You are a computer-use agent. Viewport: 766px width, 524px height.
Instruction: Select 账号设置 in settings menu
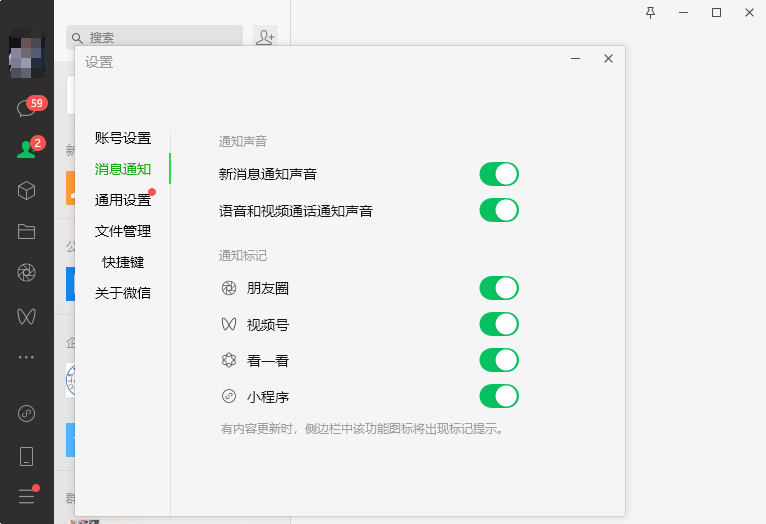click(123, 138)
